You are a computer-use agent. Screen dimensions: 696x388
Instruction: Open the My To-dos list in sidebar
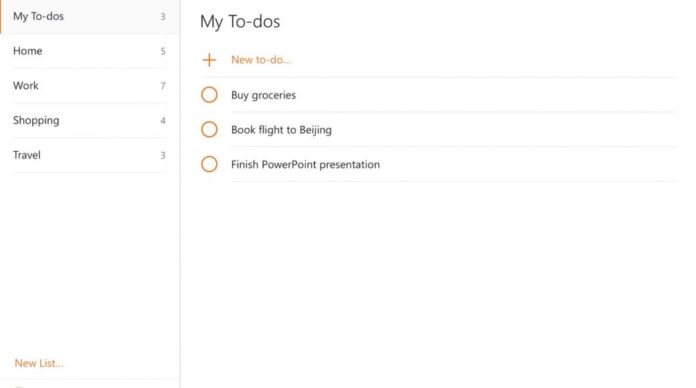(90, 16)
